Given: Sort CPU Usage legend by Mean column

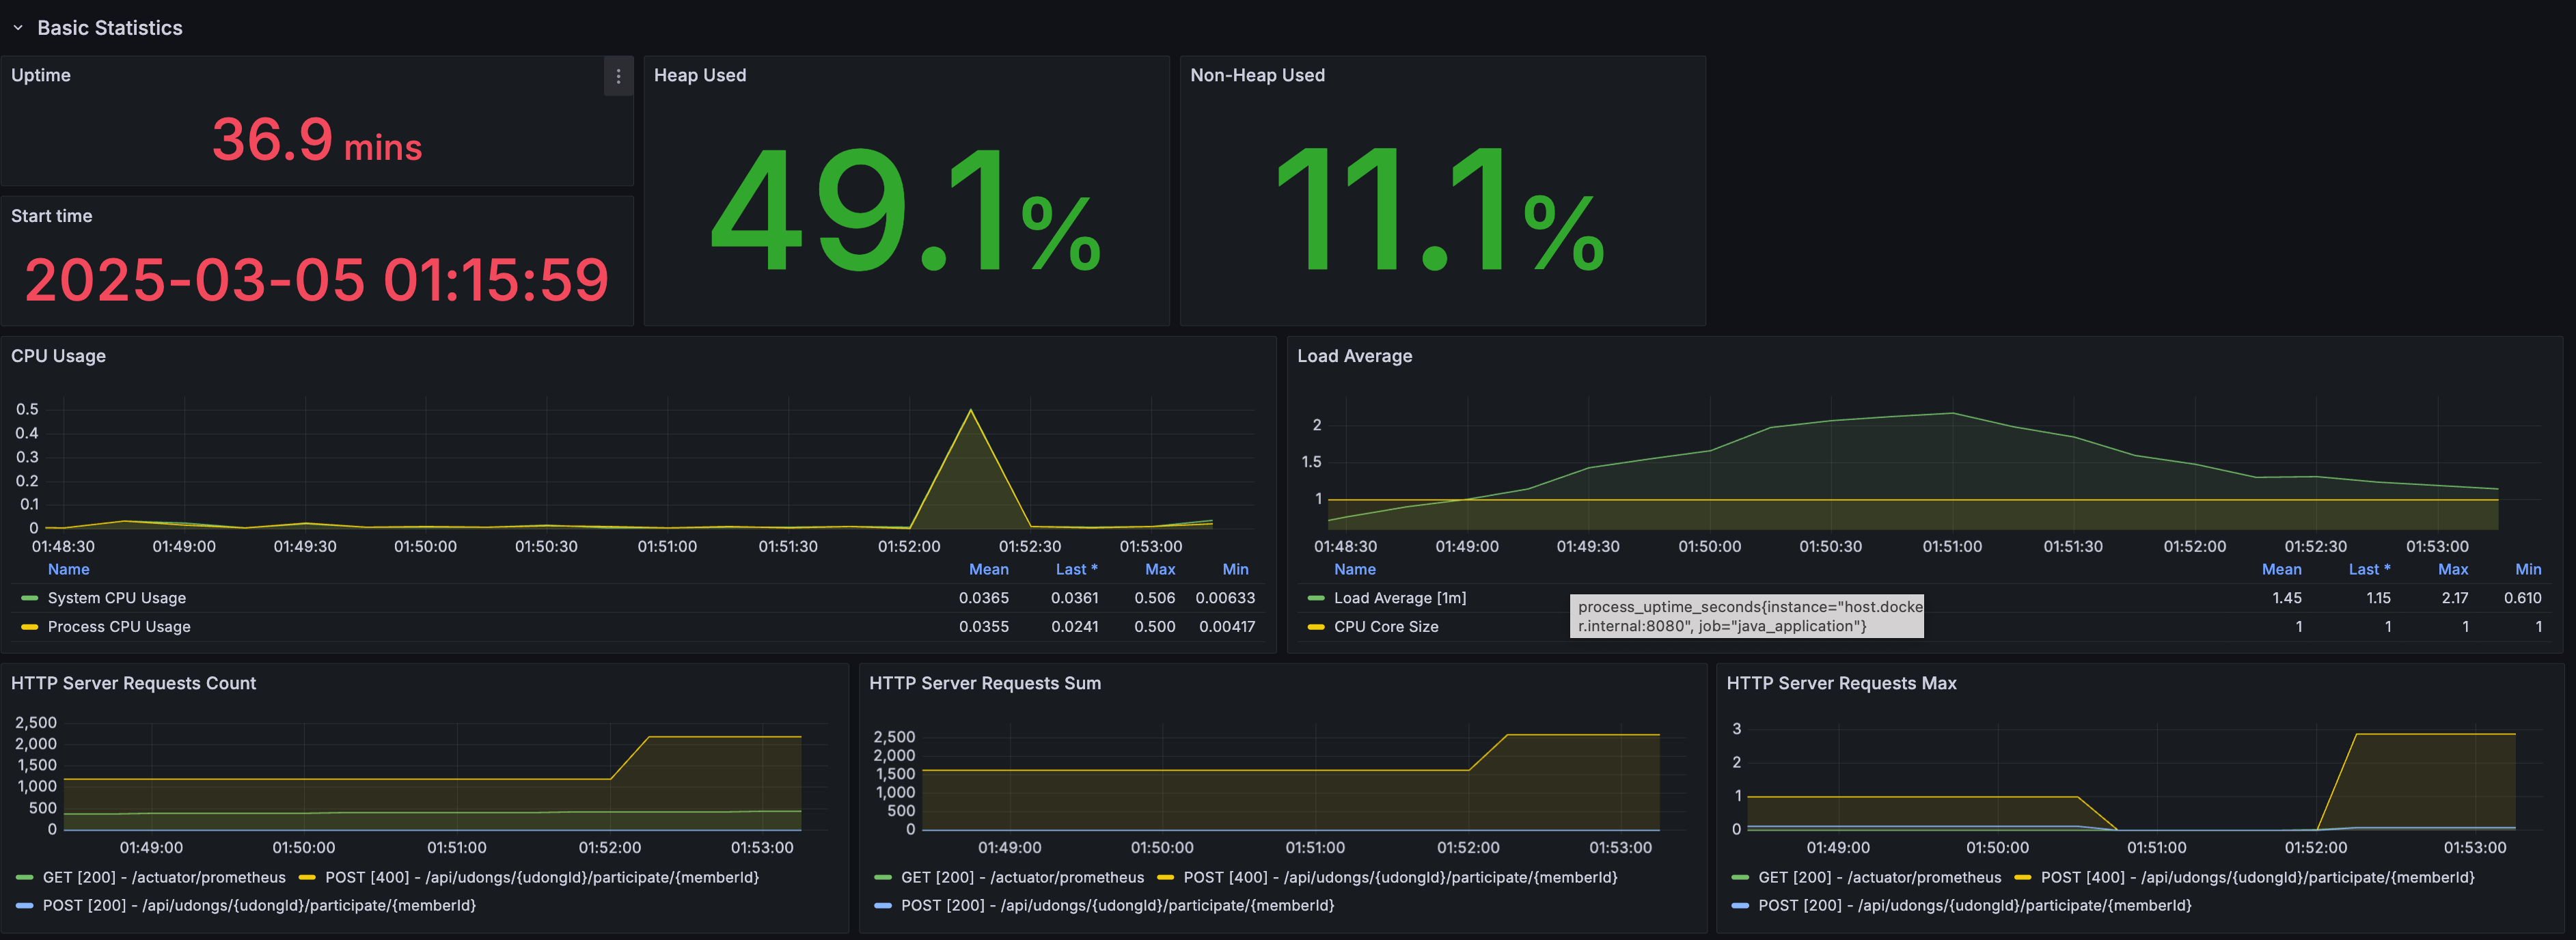Looking at the screenshot, I should point(988,569).
